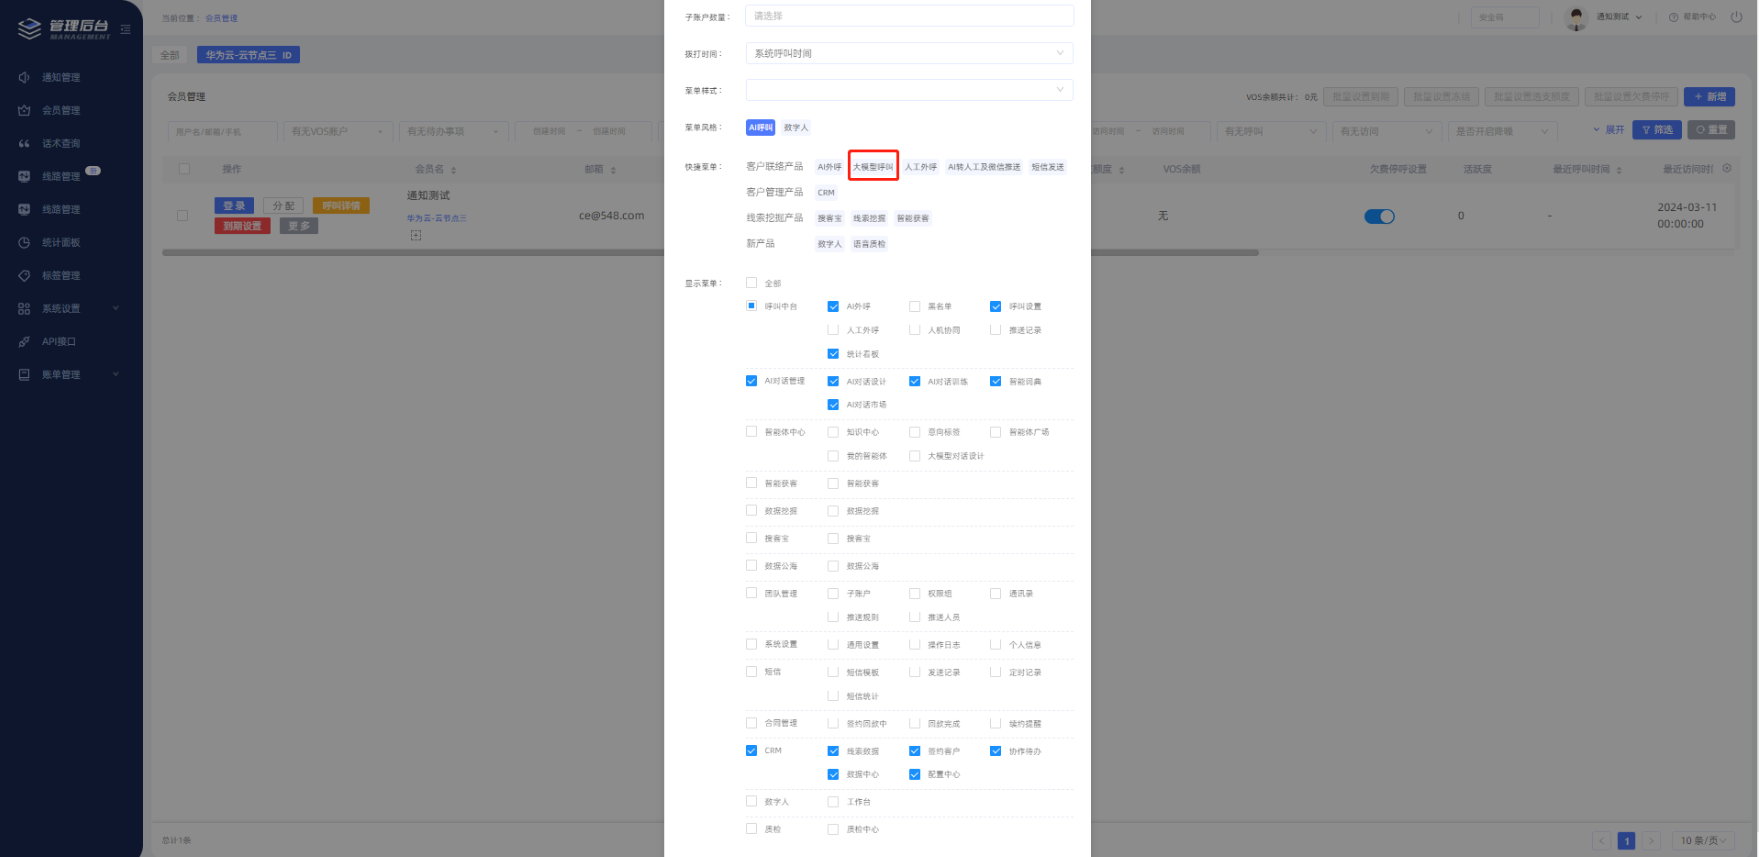Click the sidebar collapse icon beside the logo
Image resolution: width=1759 pixels, height=857 pixels.
pos(125,29)
